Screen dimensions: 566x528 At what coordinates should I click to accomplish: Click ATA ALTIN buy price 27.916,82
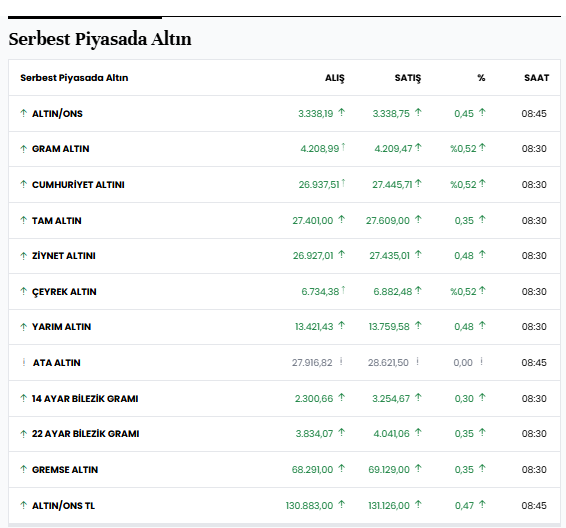tap(312, 362)
